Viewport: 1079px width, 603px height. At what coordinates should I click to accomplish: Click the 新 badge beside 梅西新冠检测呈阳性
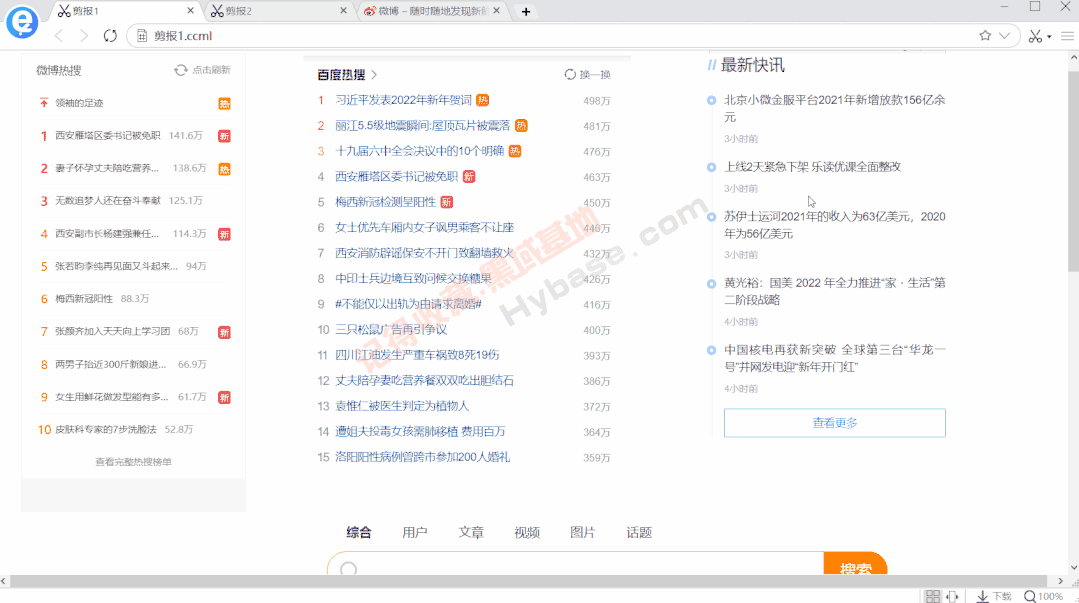447,202
